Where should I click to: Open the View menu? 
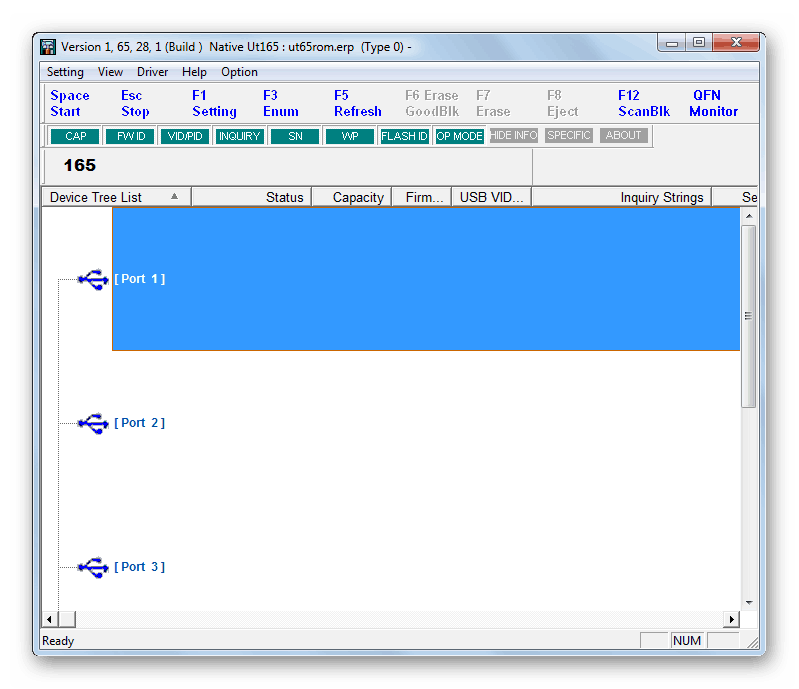tap(110, 72)
